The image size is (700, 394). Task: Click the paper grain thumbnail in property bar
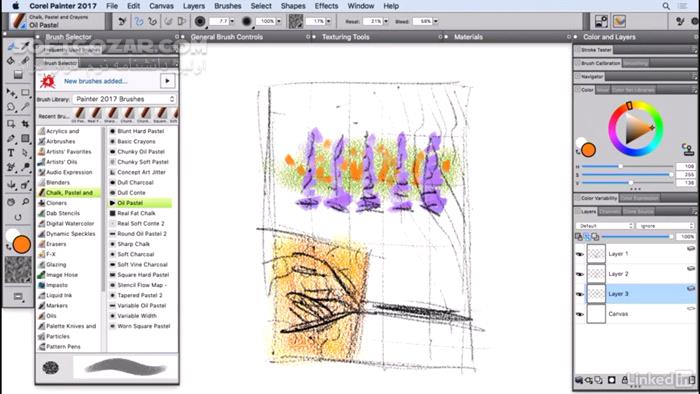(296, 21)
